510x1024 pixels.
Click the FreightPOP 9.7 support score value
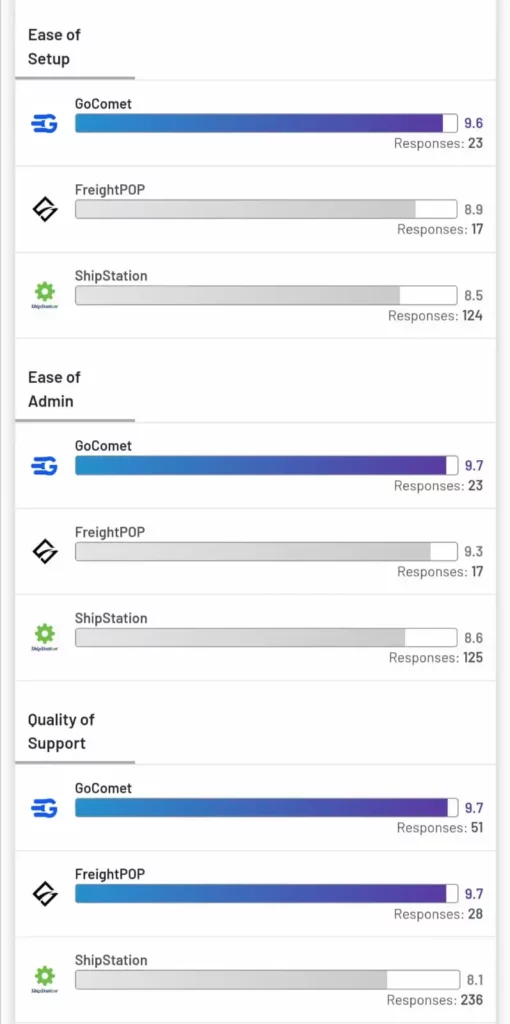click(473, 895)
